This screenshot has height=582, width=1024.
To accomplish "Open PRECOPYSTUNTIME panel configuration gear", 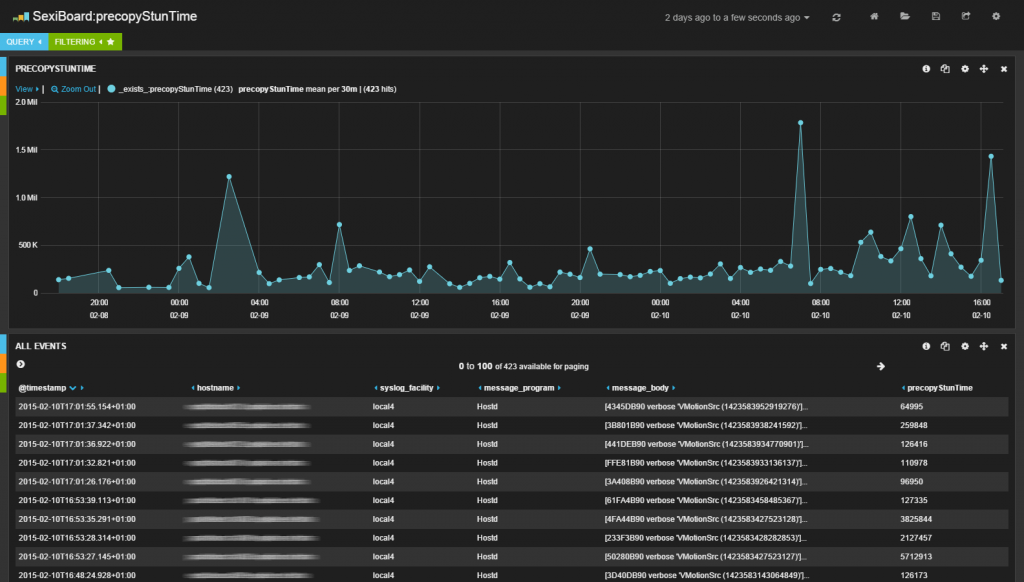I will 965,69.
